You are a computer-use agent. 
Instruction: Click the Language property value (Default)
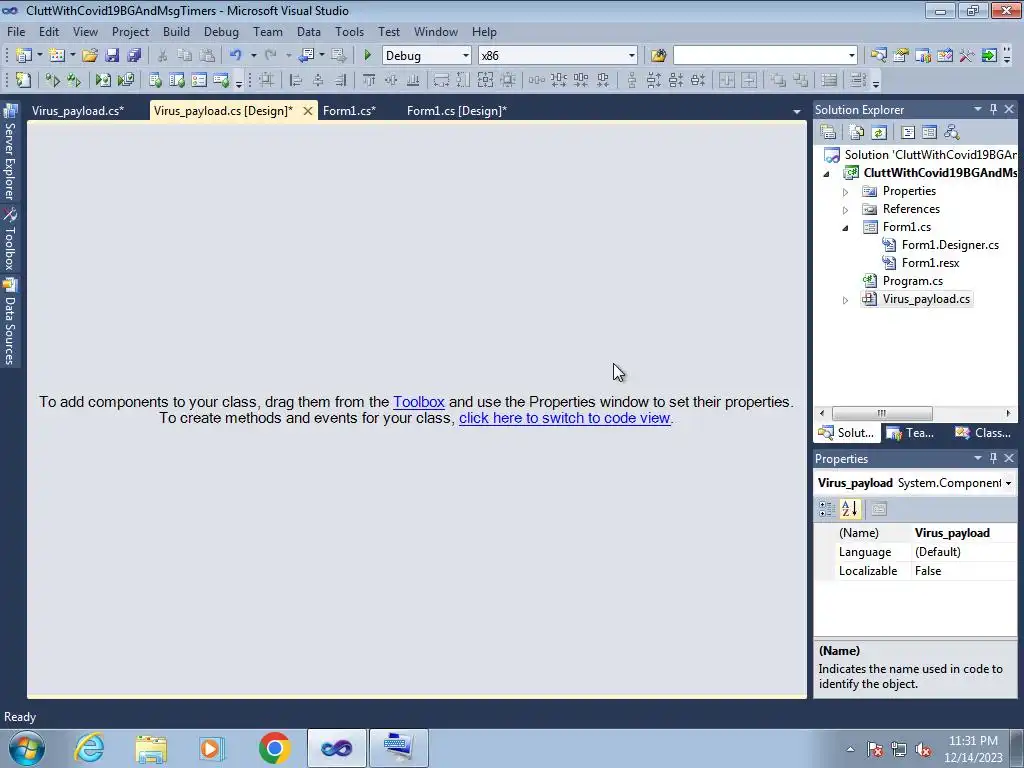point(963,552)
